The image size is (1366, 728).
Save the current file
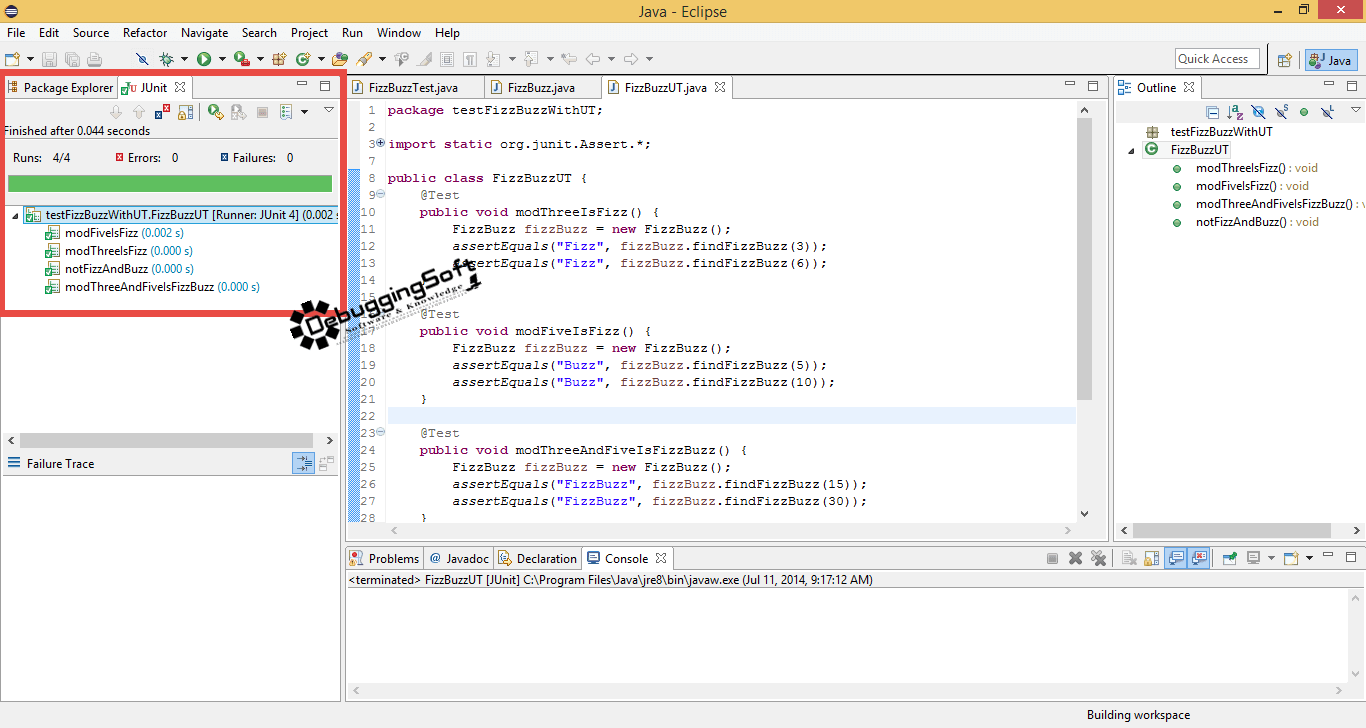point(49,58)
